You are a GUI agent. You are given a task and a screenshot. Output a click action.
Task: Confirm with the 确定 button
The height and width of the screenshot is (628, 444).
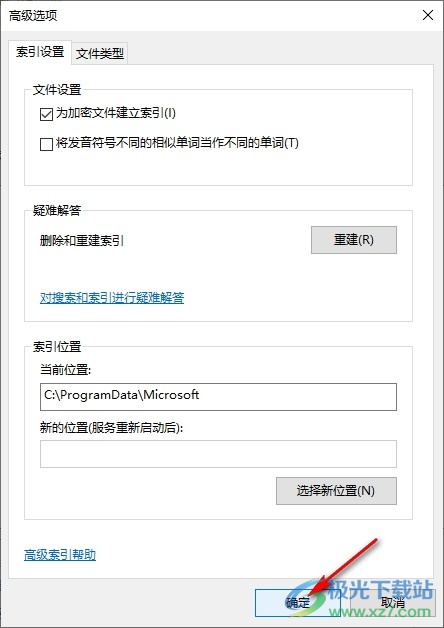point(297,603)
